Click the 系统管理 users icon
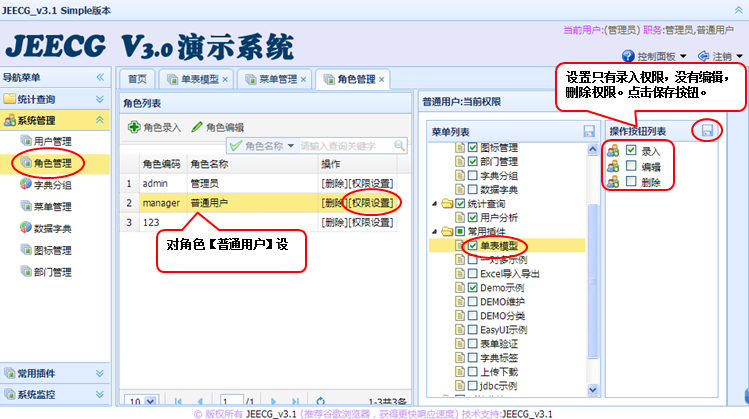Screen dimensions: 749x419 pos(10,120)
